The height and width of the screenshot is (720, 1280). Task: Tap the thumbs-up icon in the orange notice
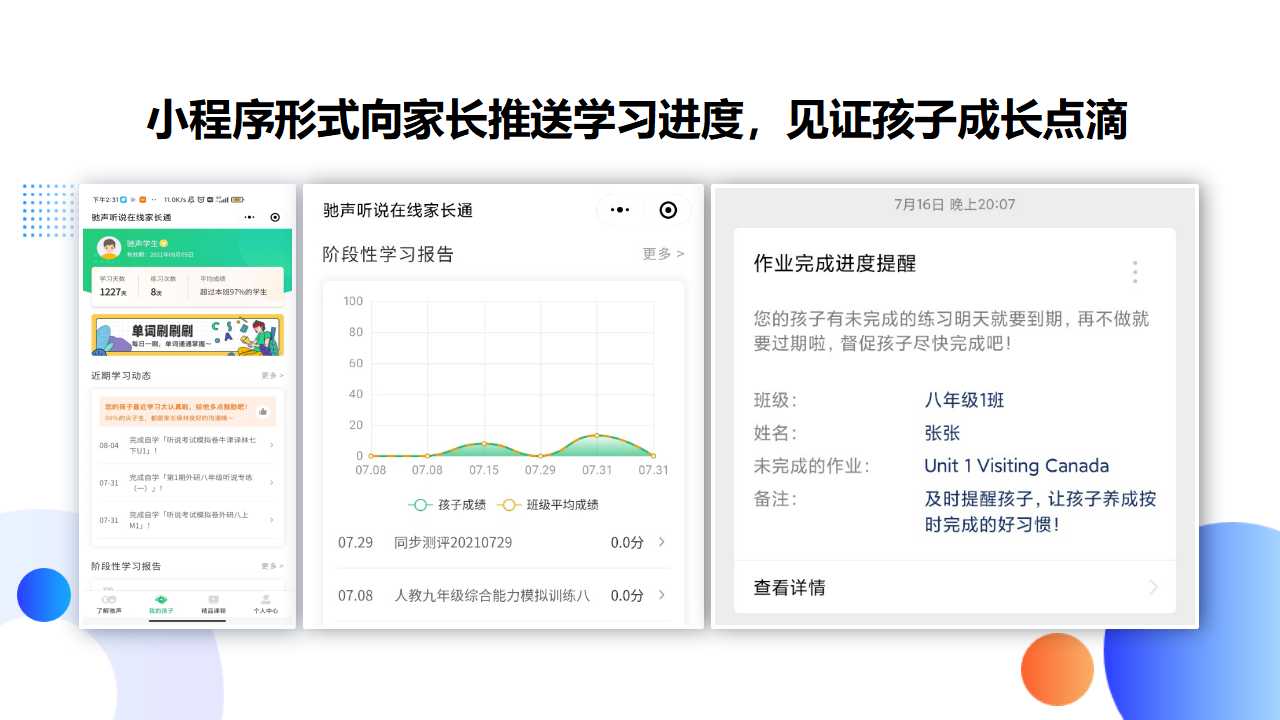pyautogui.click(x=263, y=411)
